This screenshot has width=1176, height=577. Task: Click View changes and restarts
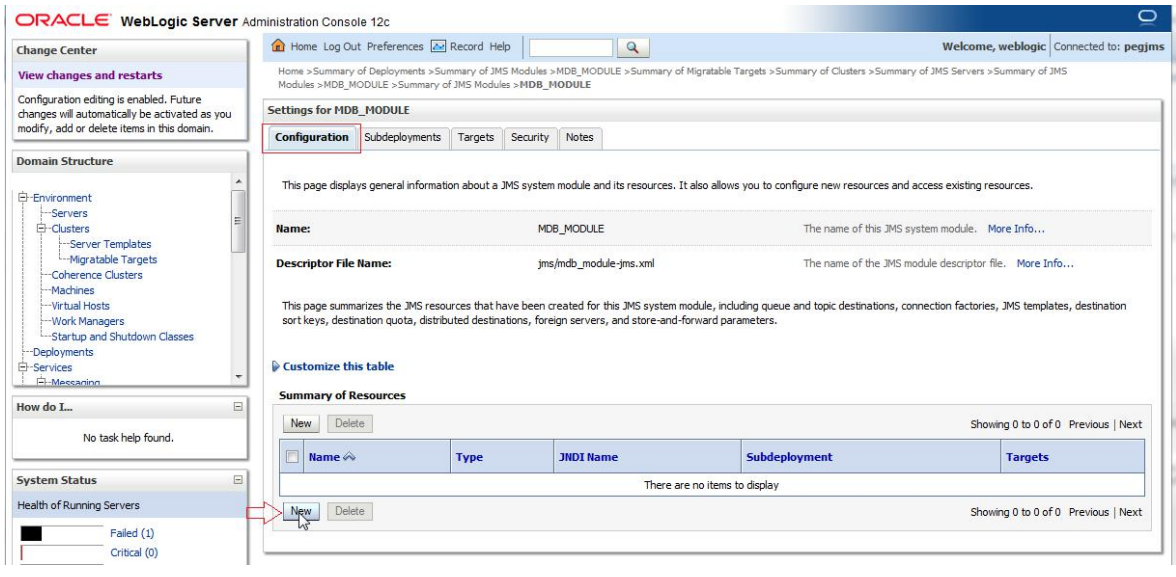[90, 75]
